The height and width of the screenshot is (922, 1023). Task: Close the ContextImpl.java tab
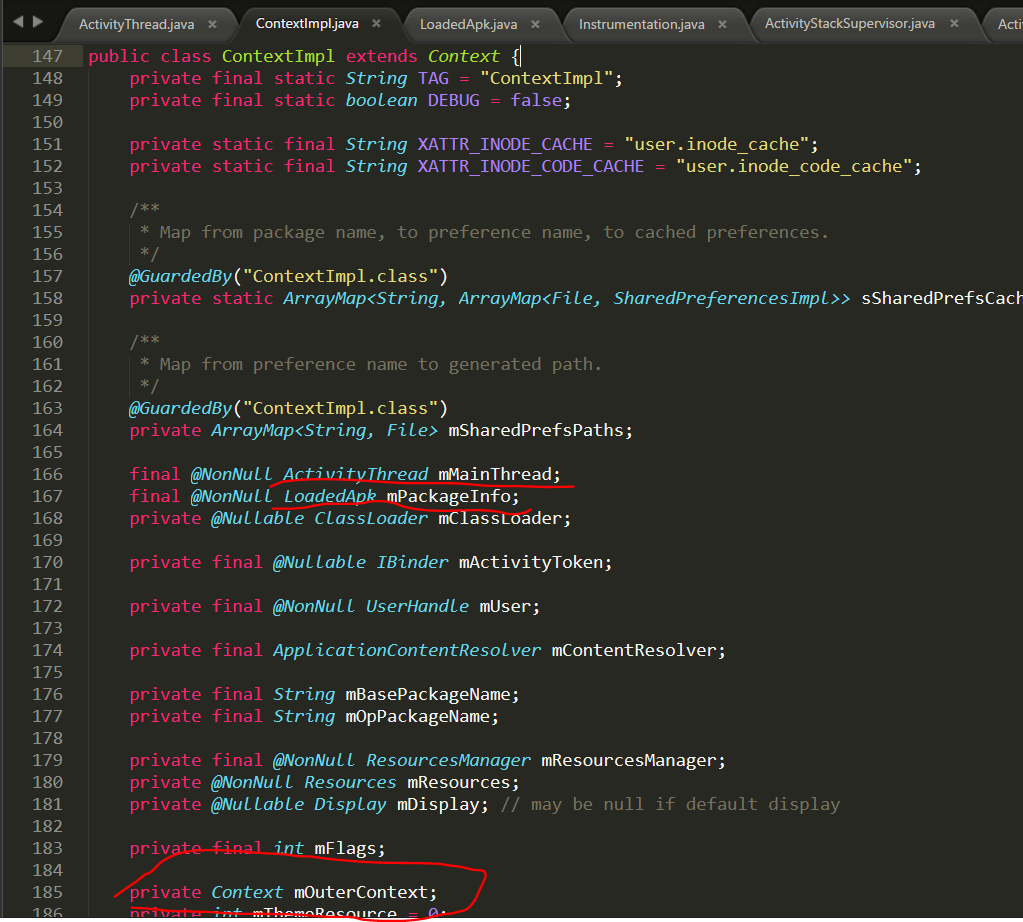(x=376, y=23)
